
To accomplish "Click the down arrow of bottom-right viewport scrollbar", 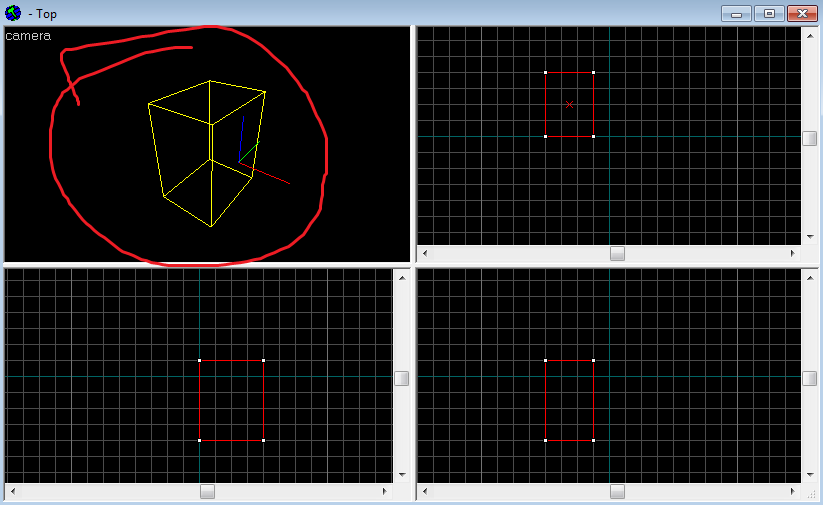I will coord(810,475).
